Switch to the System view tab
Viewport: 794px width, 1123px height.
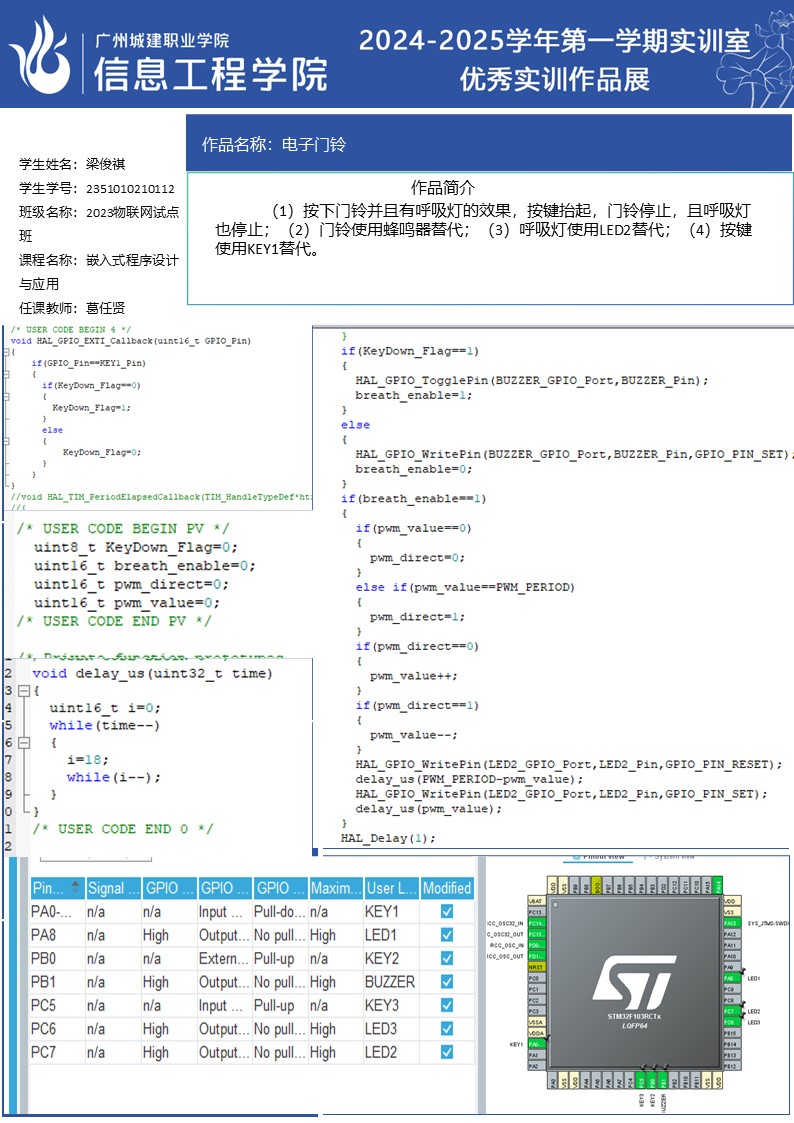pyautogui.click(x=670, y=856)
